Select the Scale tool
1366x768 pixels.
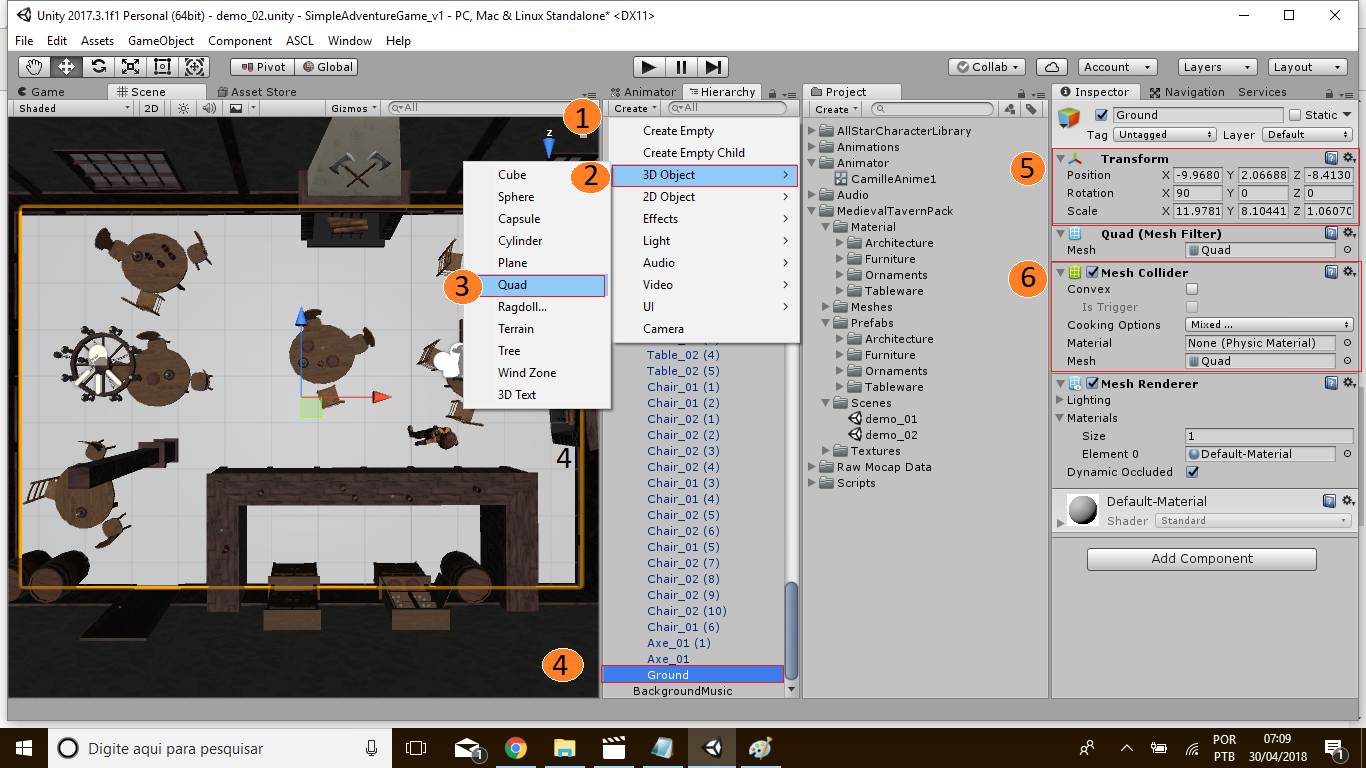click(x=129, y=66)
